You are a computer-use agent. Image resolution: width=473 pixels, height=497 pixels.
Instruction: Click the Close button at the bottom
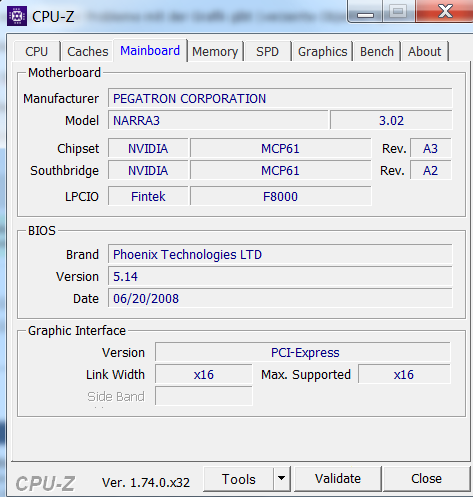tap(426, 479)
